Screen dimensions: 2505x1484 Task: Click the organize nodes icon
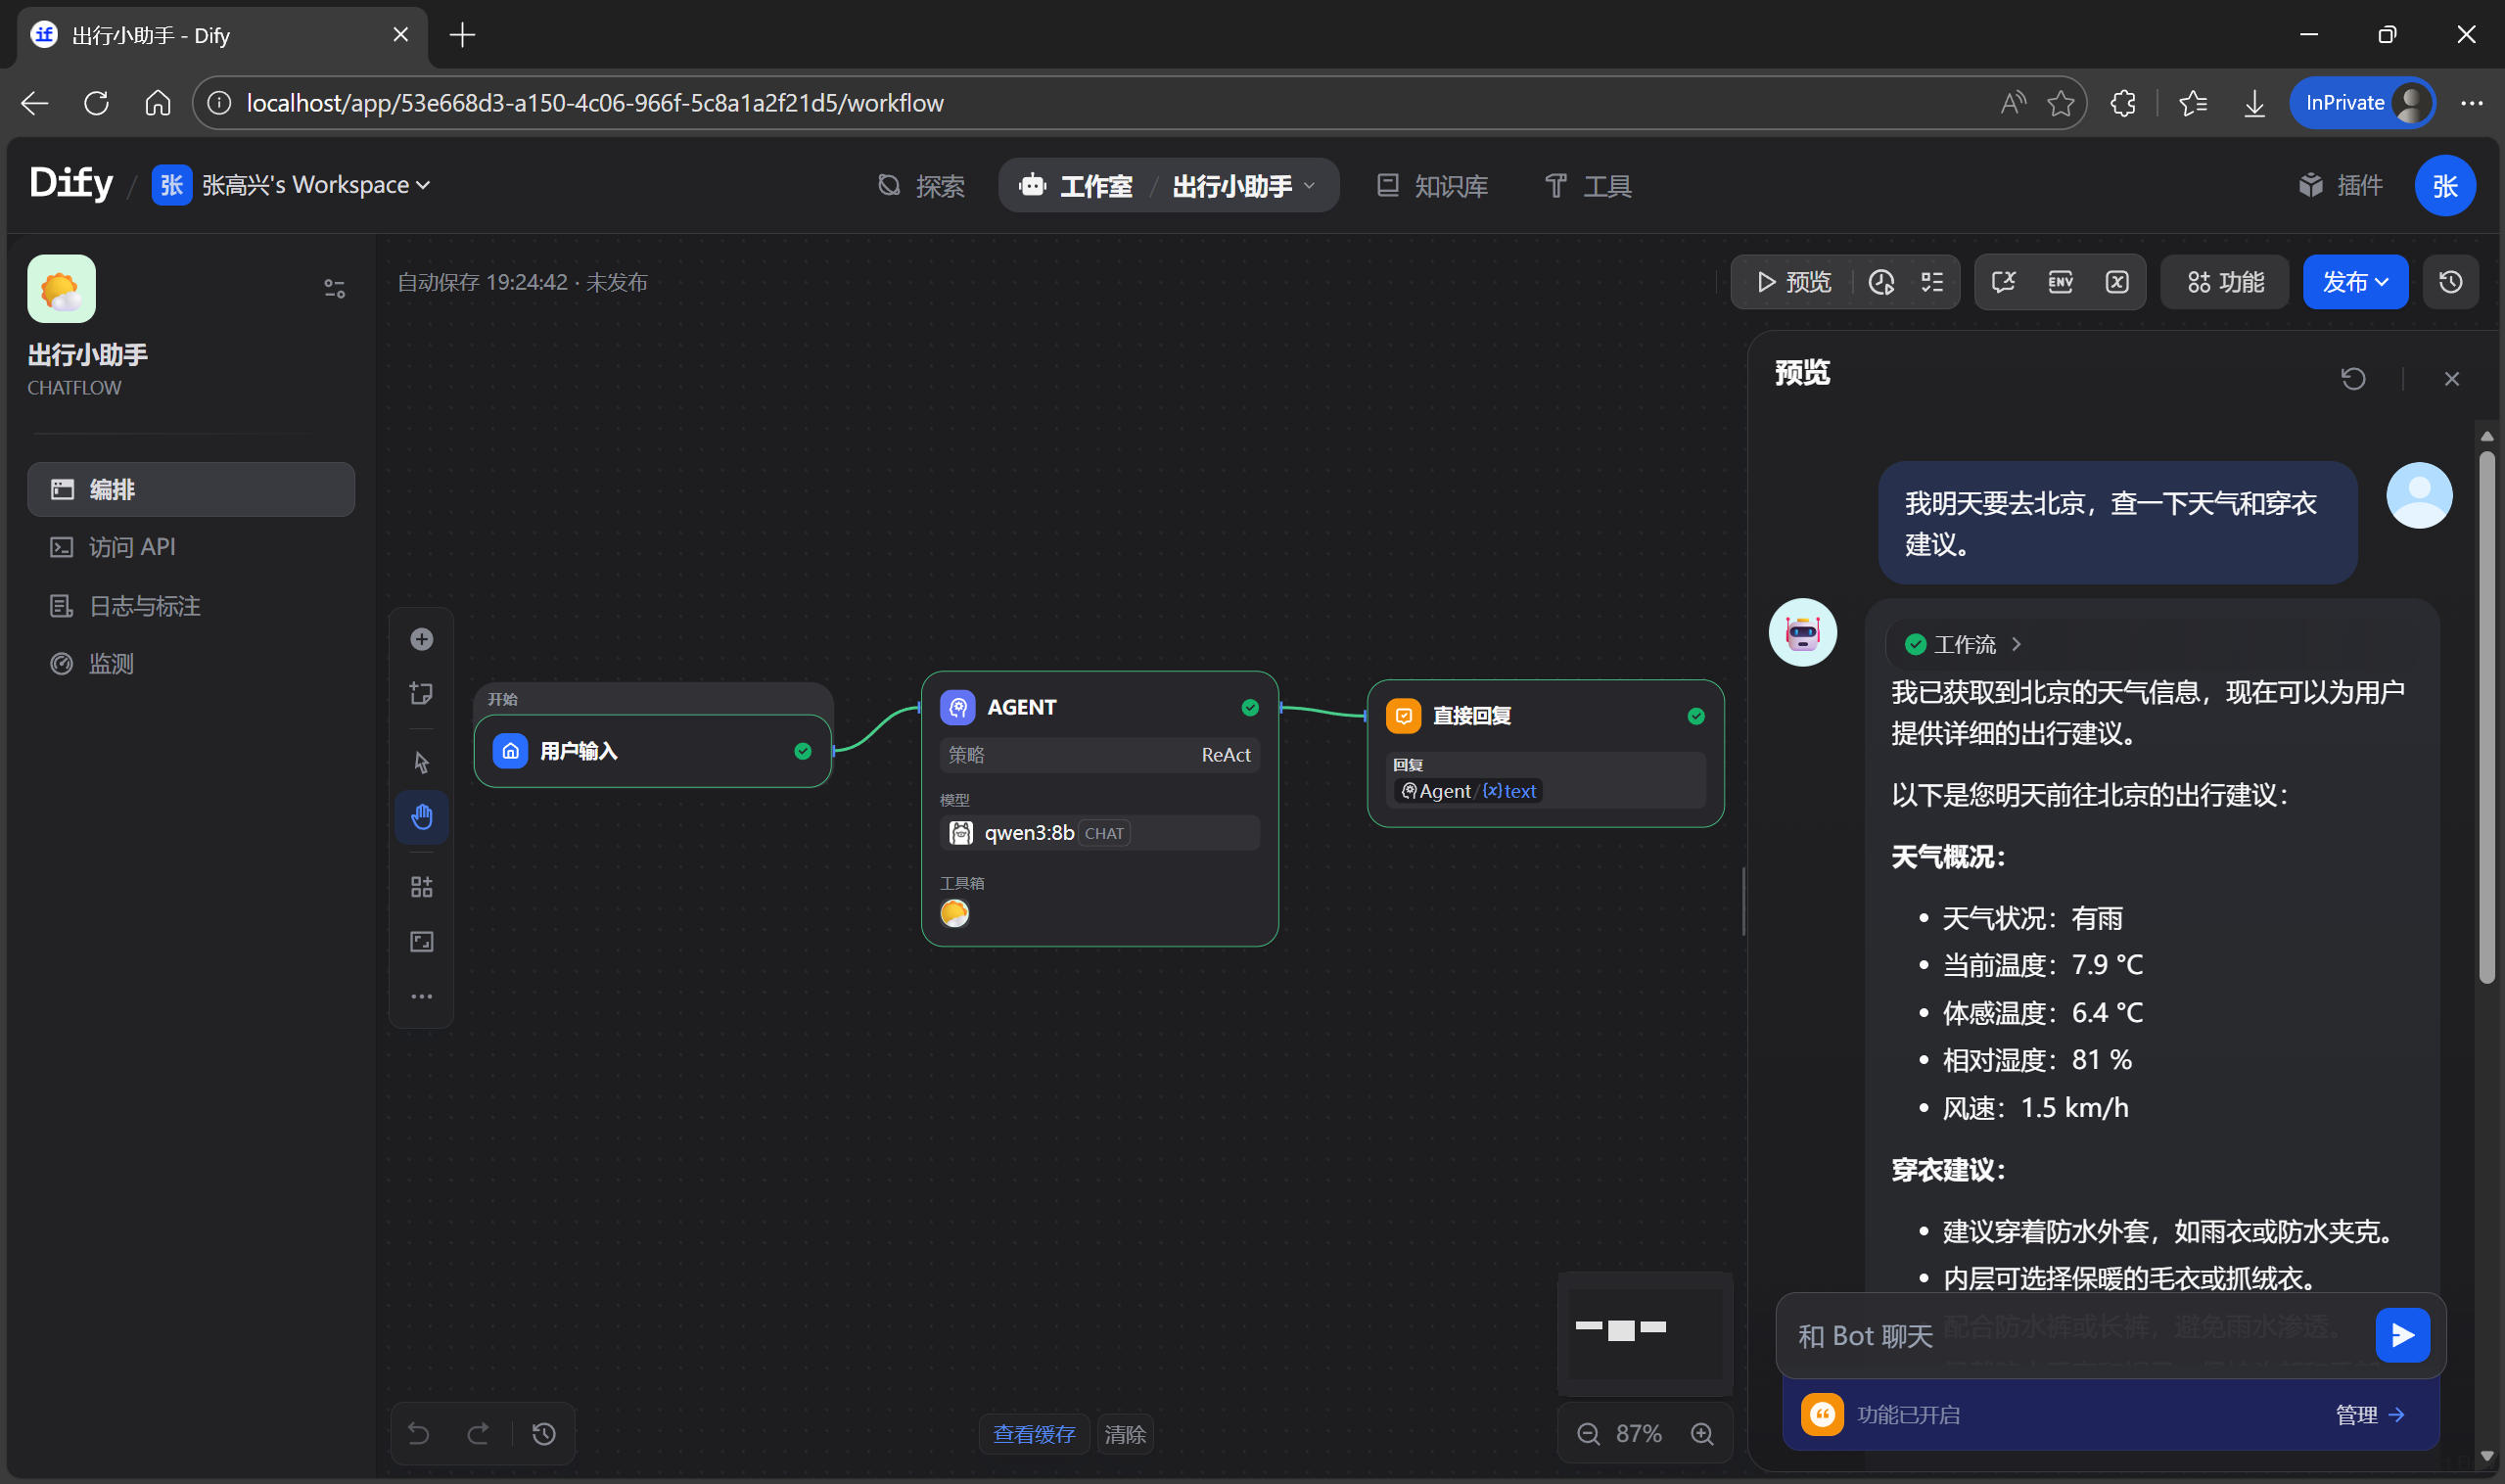click(421, 887)
